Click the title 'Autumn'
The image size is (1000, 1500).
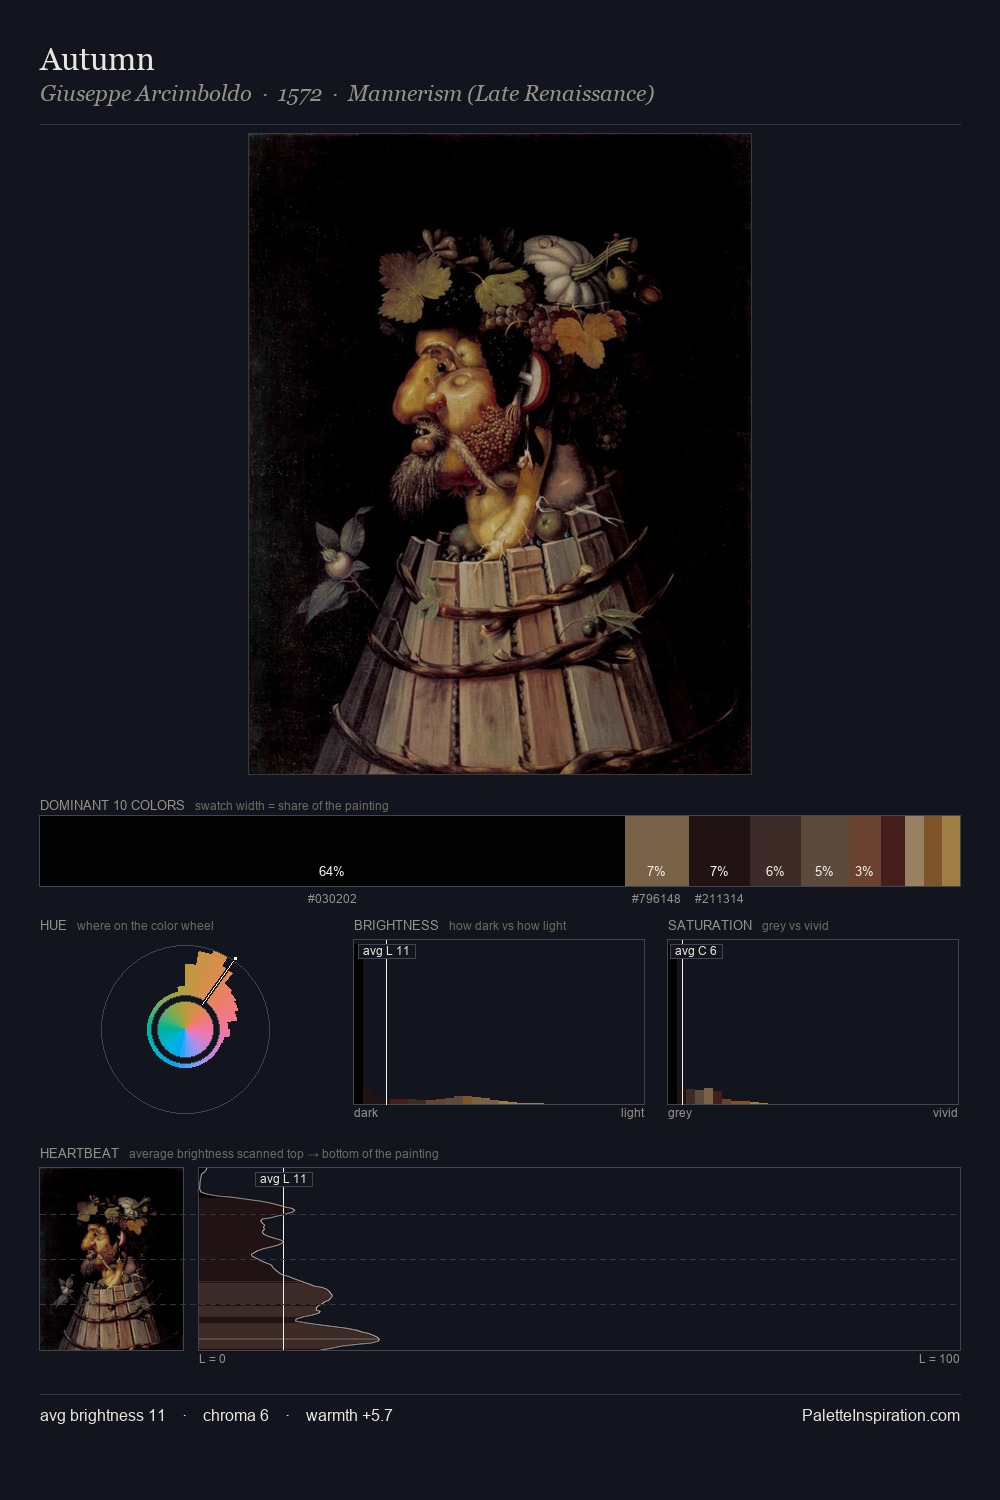click(x=97, y=59)
